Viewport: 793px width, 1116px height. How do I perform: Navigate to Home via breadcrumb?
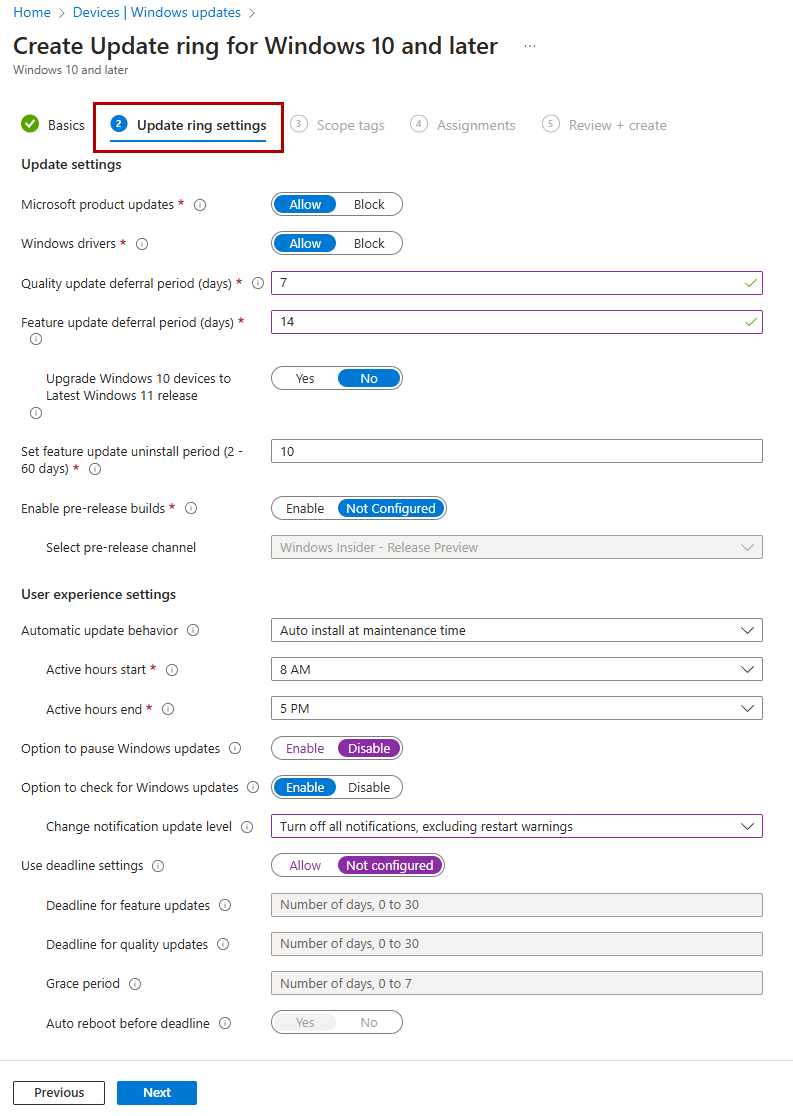(33, 12)
